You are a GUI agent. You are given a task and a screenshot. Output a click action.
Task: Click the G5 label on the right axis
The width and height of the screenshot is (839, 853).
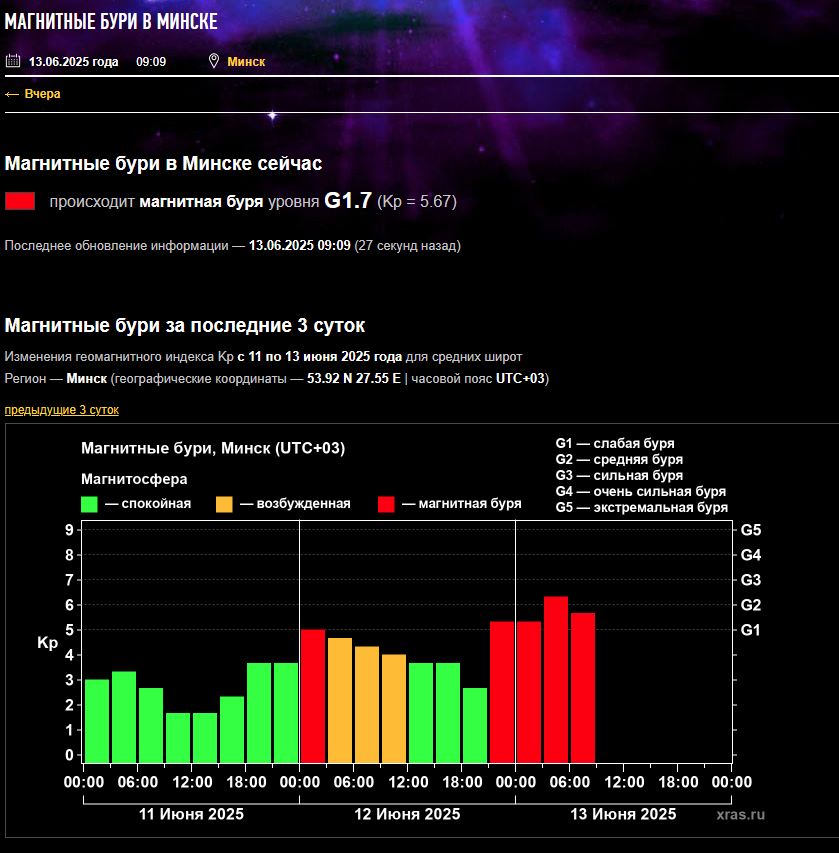click(x=751, y=530)
